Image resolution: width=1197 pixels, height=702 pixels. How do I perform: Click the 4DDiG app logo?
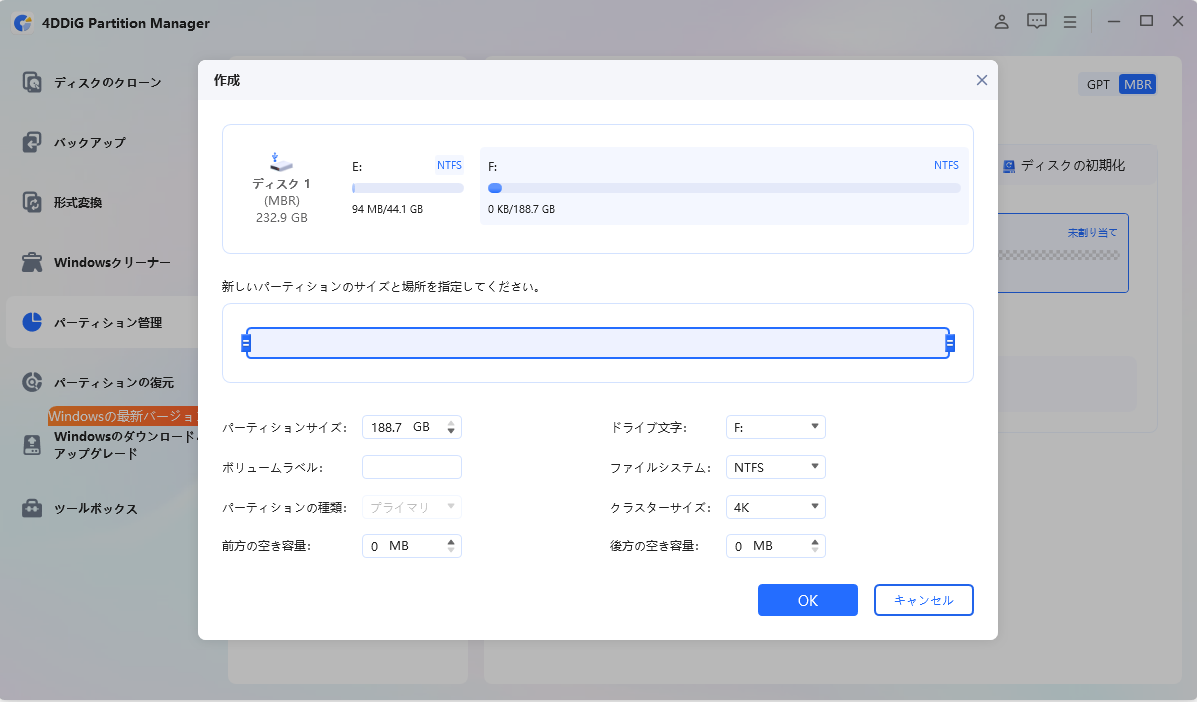[x=23, y=23]
